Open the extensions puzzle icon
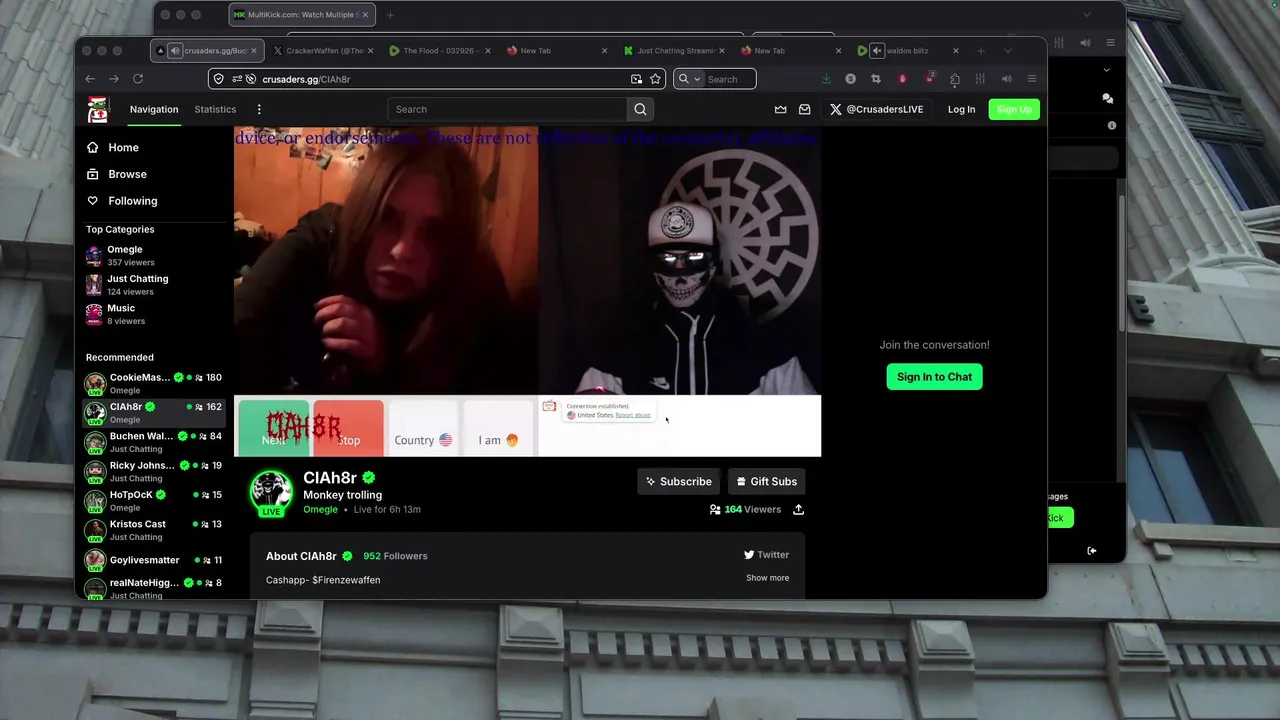This screenshot has width=1280, height=720. [x=955, y=79]
